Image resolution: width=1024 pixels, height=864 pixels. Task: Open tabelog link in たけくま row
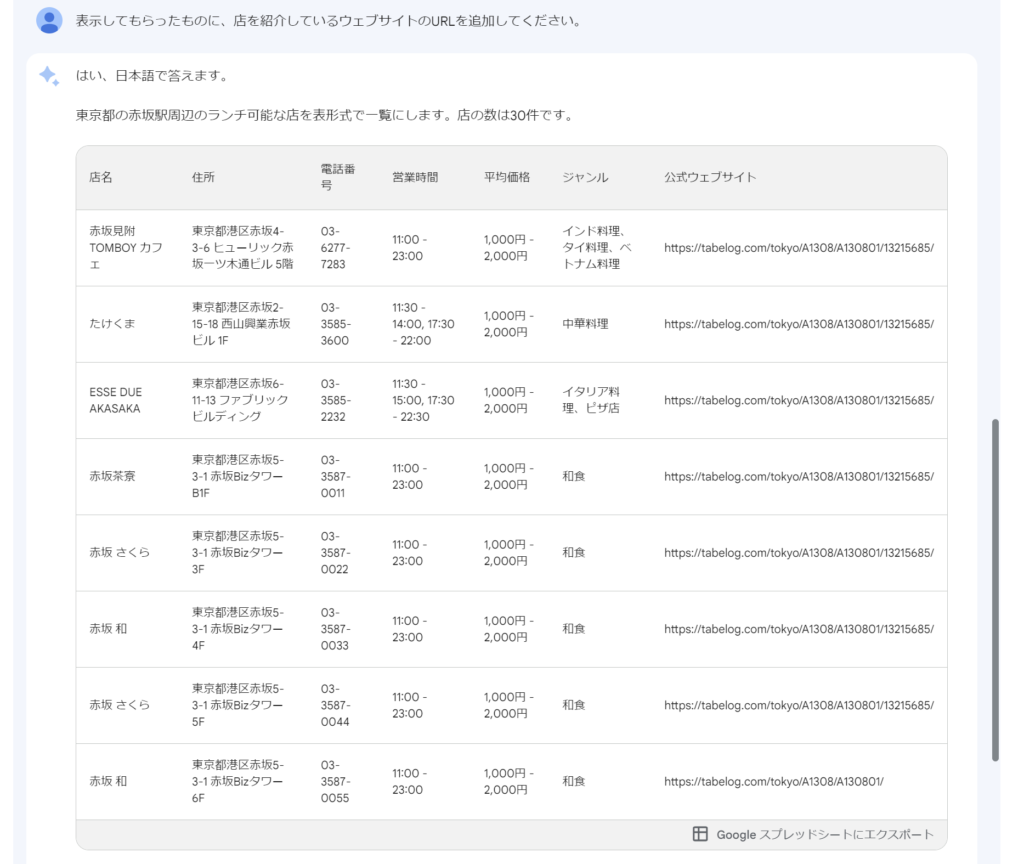[799, 324]
